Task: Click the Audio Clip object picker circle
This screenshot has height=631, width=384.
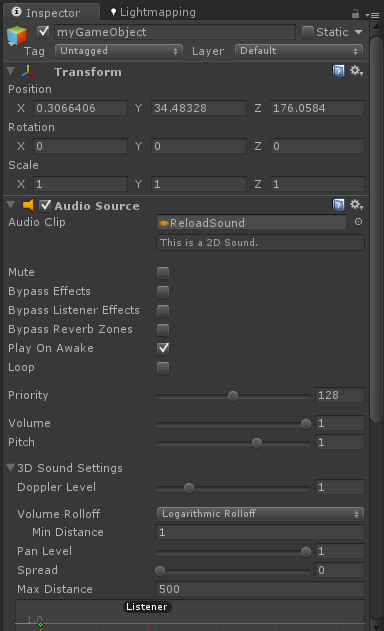Action: click(358, 222)
